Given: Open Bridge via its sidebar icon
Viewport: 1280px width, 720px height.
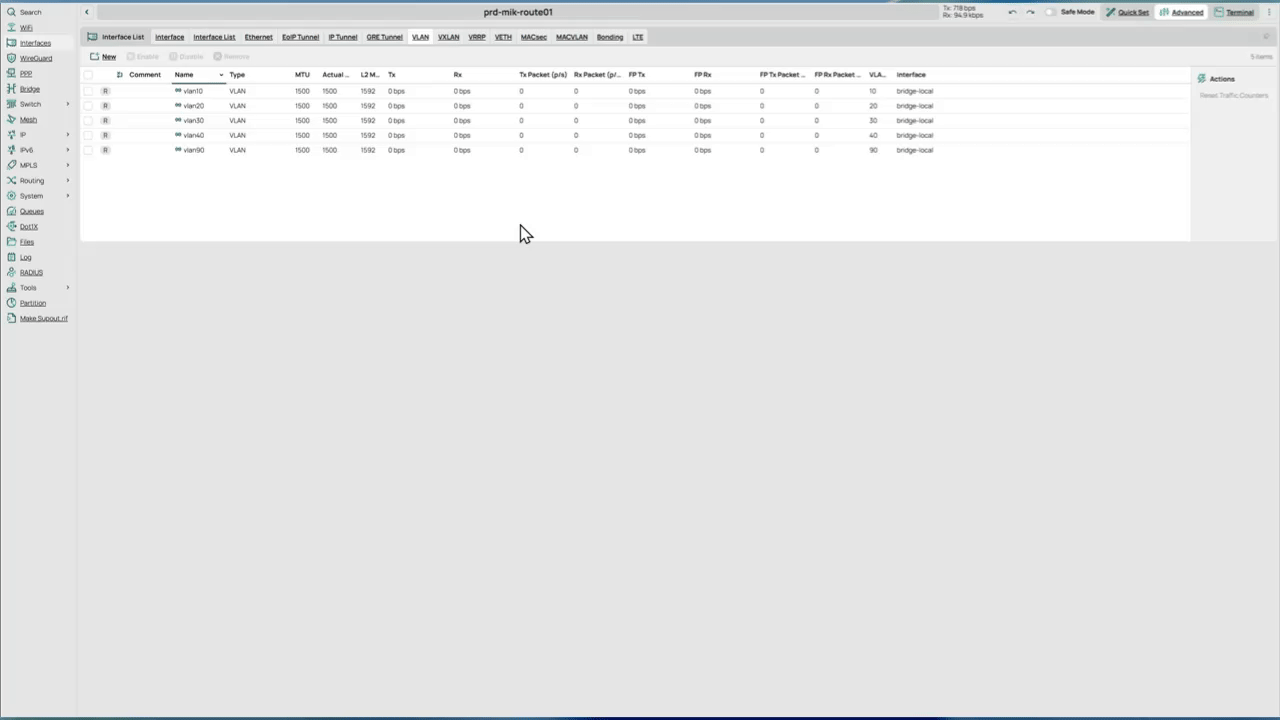Looking at the screenshot, I should [11, 89].
